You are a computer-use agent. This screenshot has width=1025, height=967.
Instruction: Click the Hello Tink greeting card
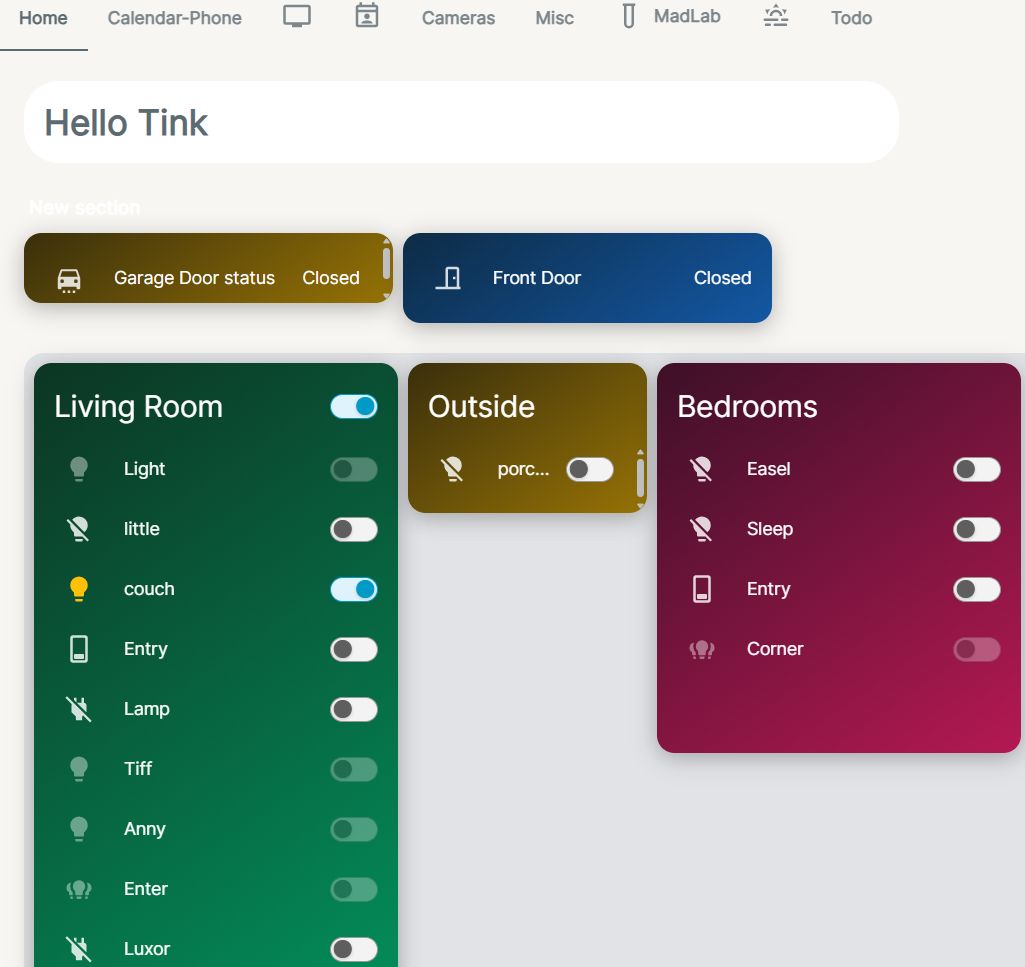point(462,122)
